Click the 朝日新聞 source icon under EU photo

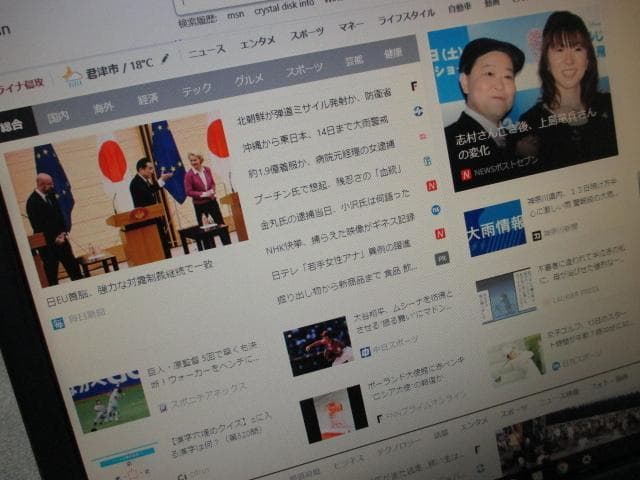coord(58,323)
